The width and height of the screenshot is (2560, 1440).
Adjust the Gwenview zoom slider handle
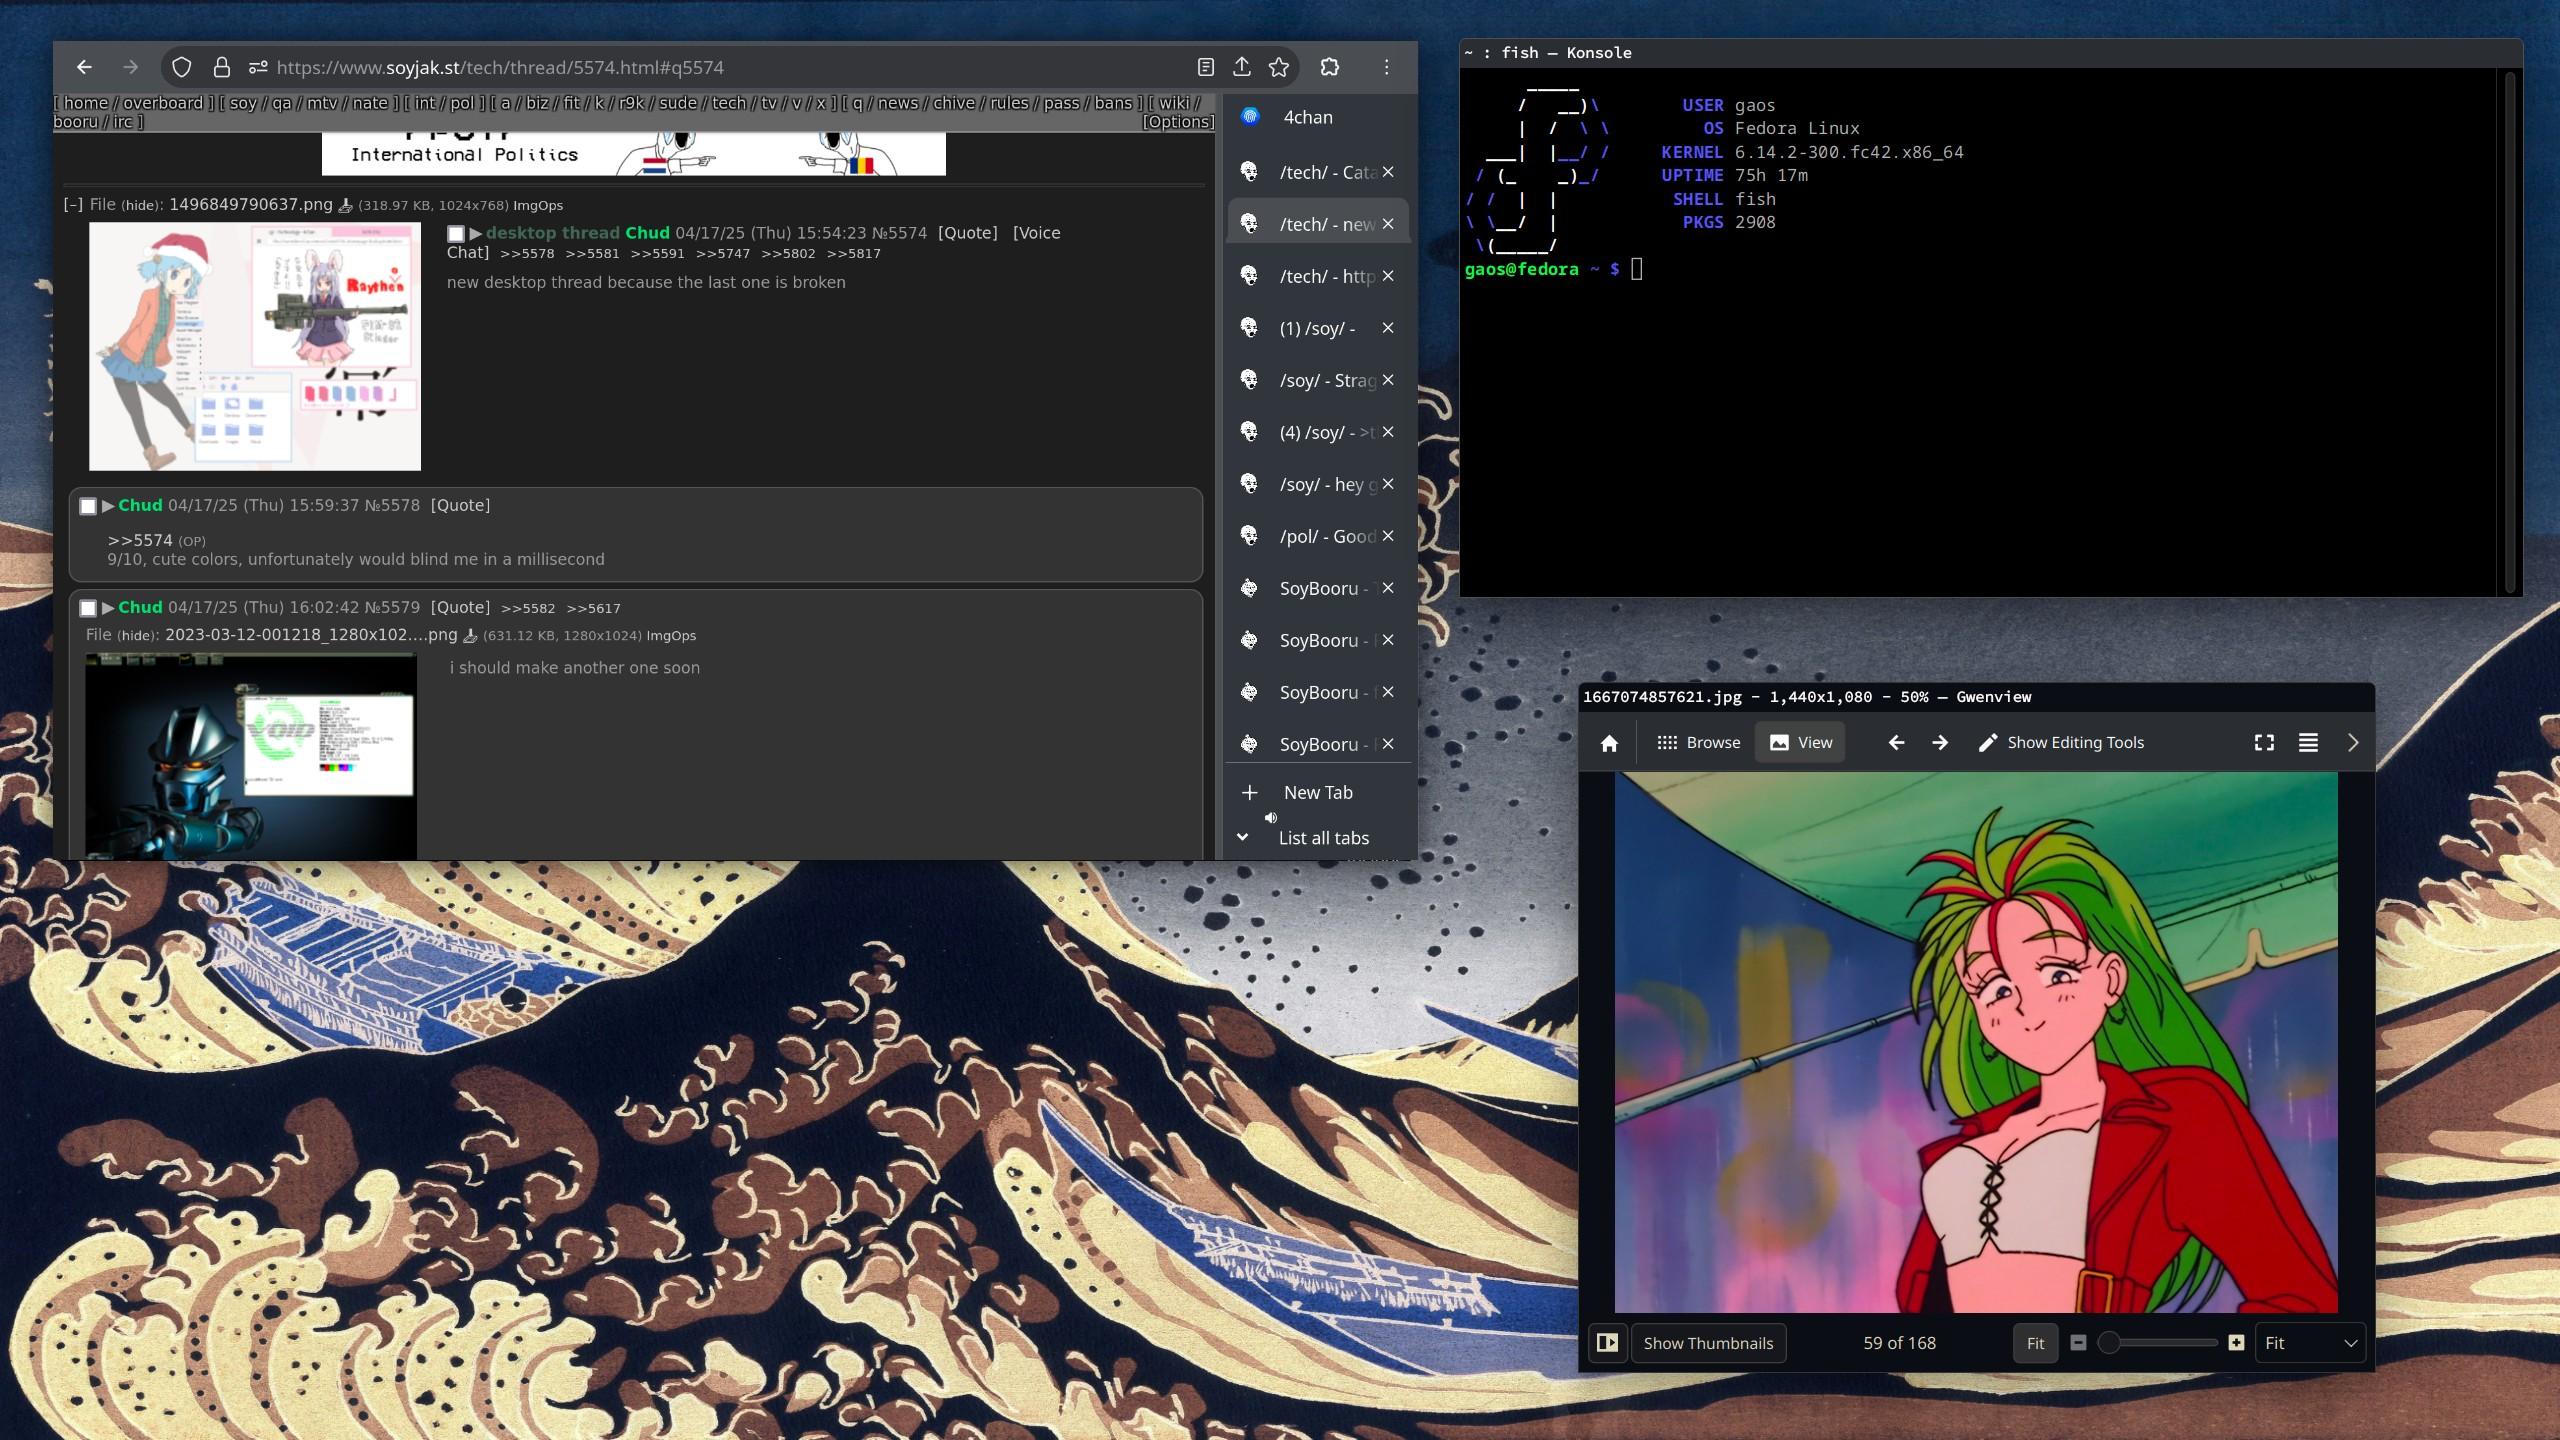2109,1343
